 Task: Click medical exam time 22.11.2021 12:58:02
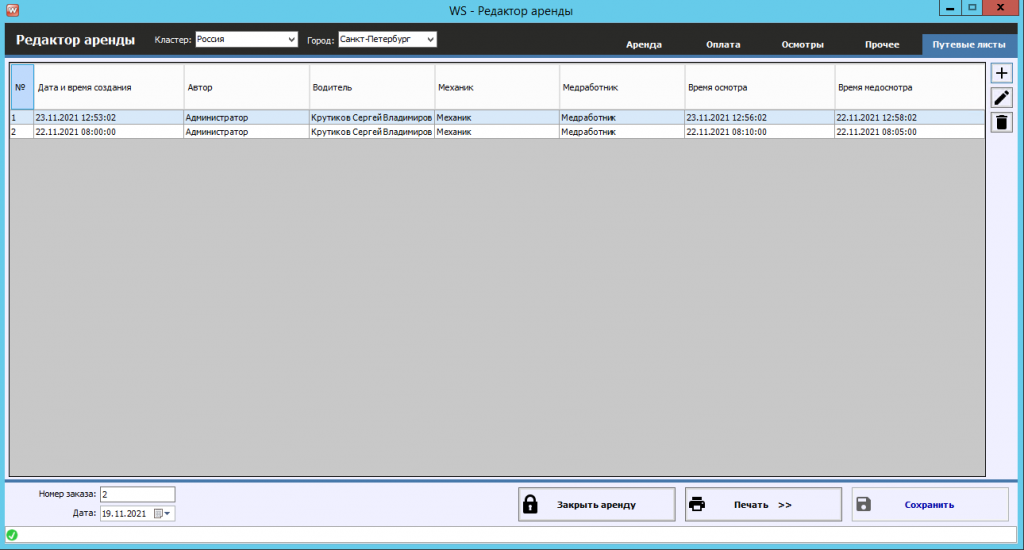910,118
